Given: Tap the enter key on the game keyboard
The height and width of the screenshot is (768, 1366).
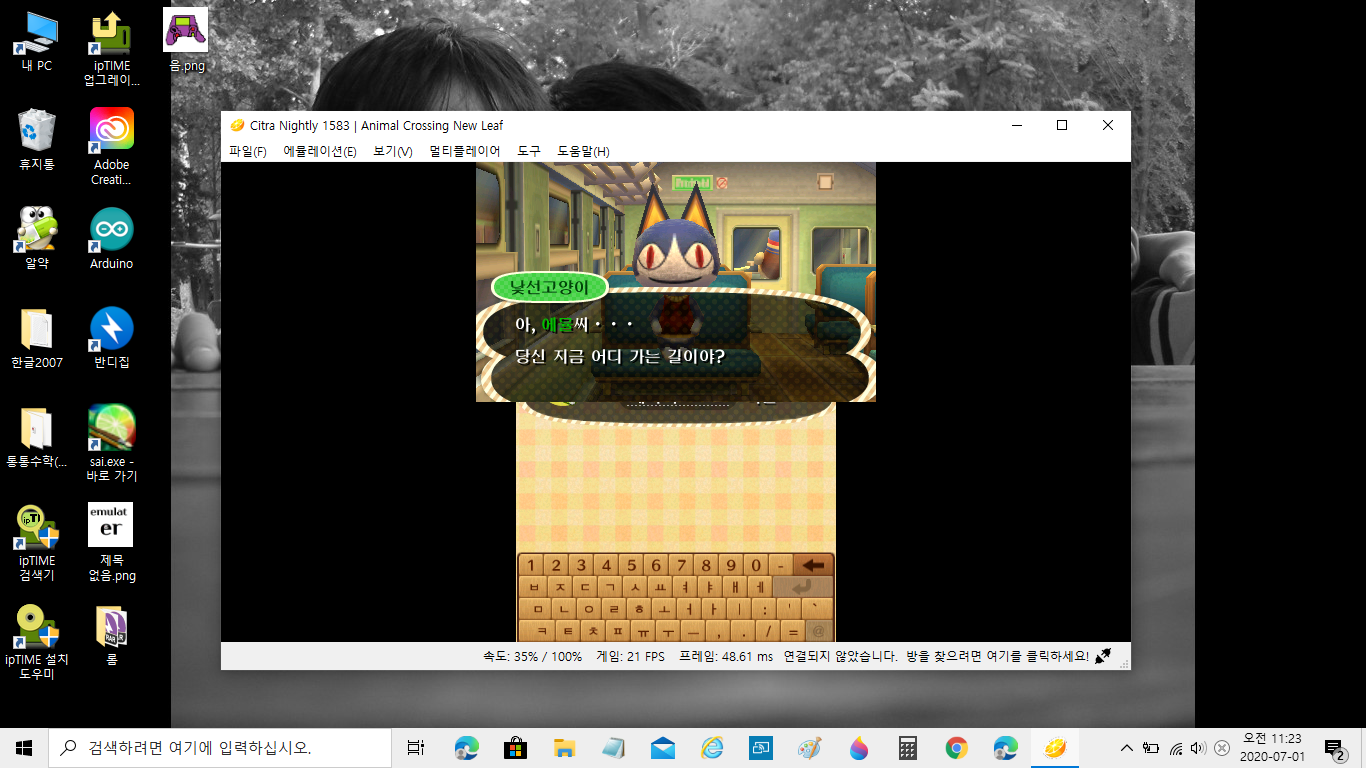Looking at the screenshot, I should tap(802, 587).
